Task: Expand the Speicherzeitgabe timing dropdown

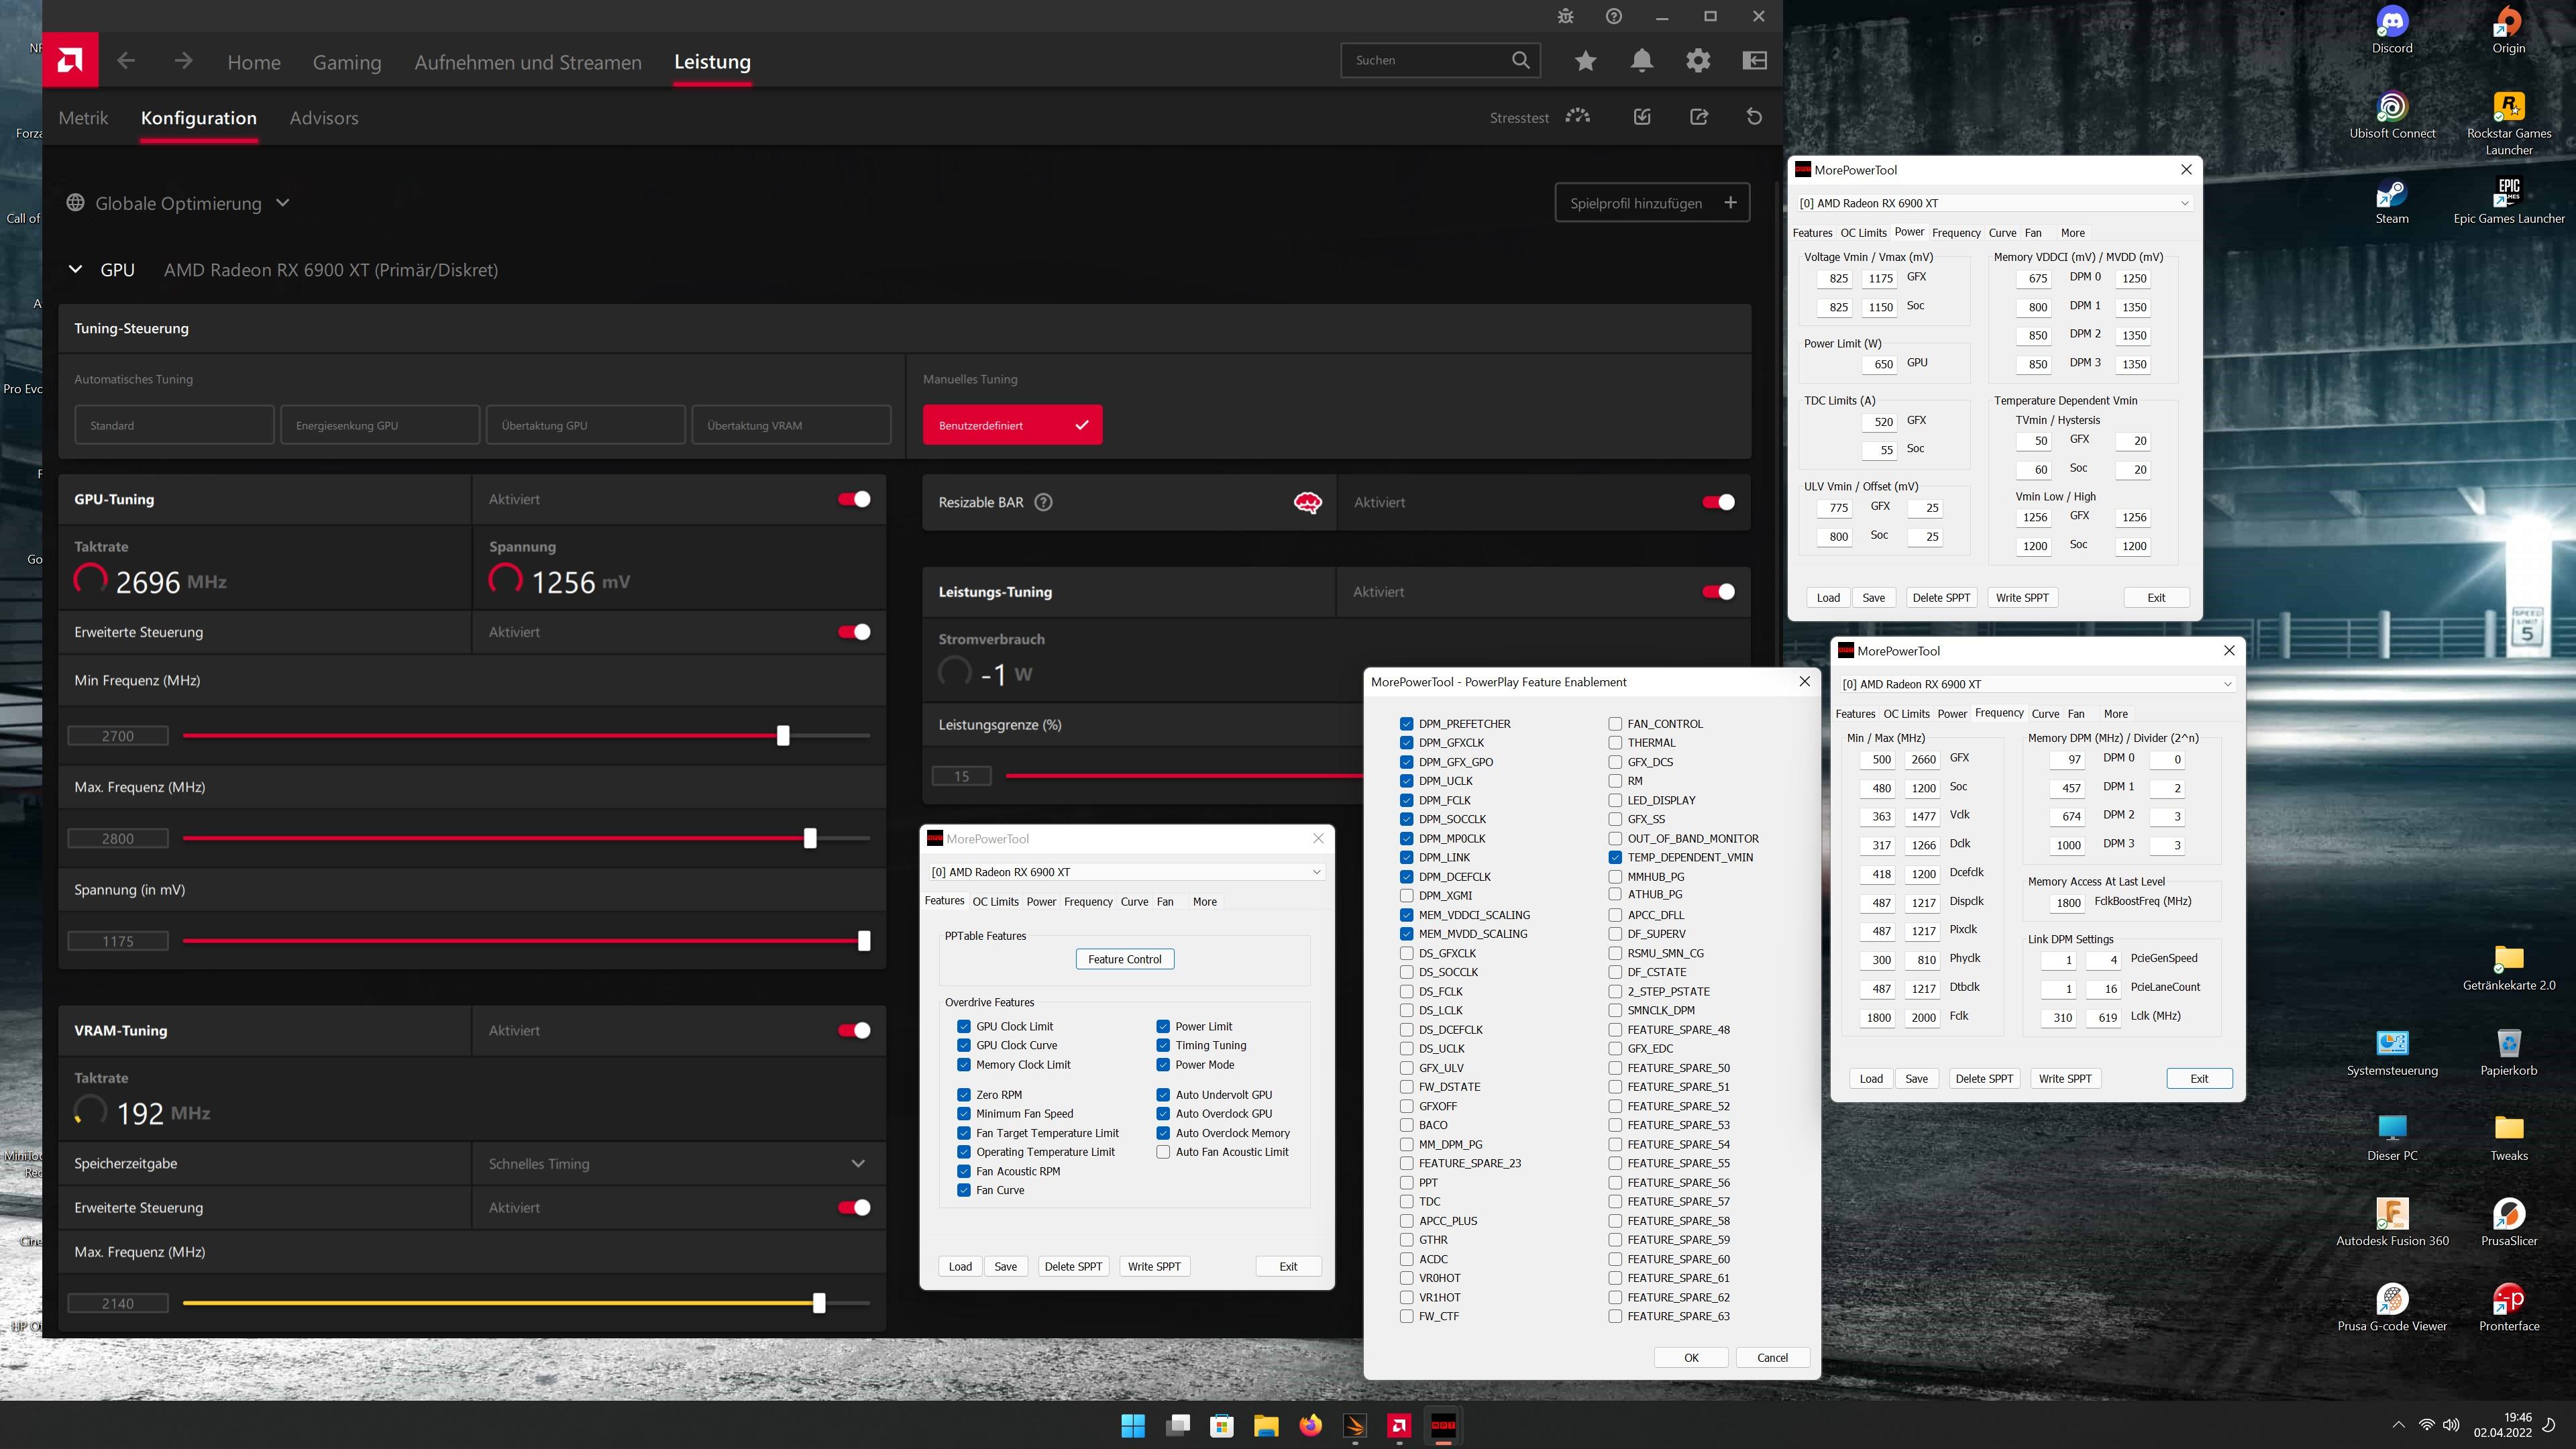Action: pos(857,1163)
